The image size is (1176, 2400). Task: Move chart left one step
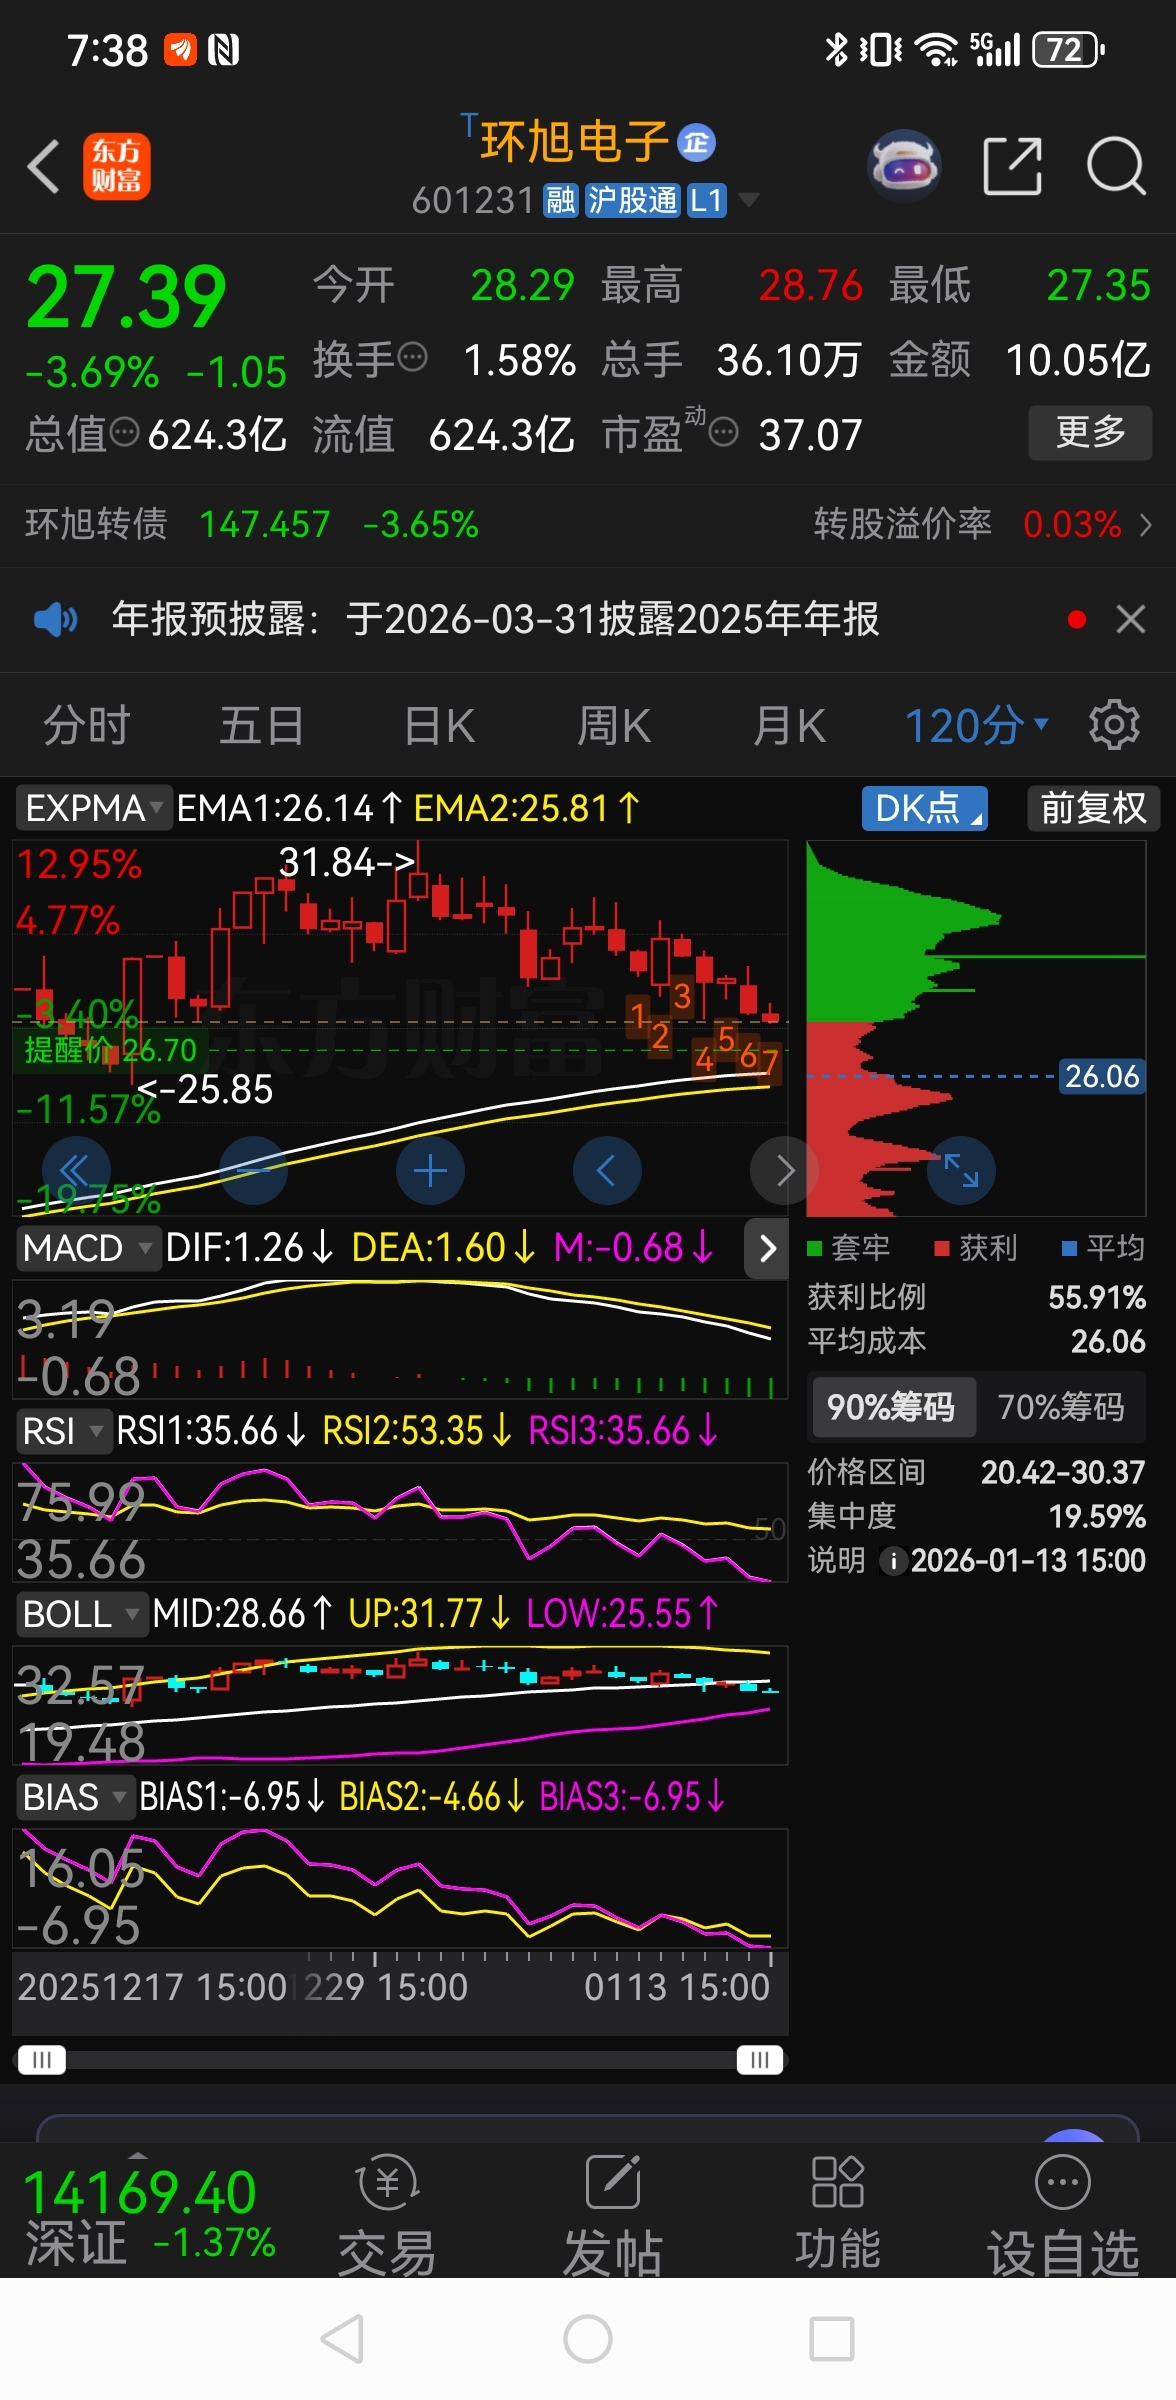pos(607,1170)
